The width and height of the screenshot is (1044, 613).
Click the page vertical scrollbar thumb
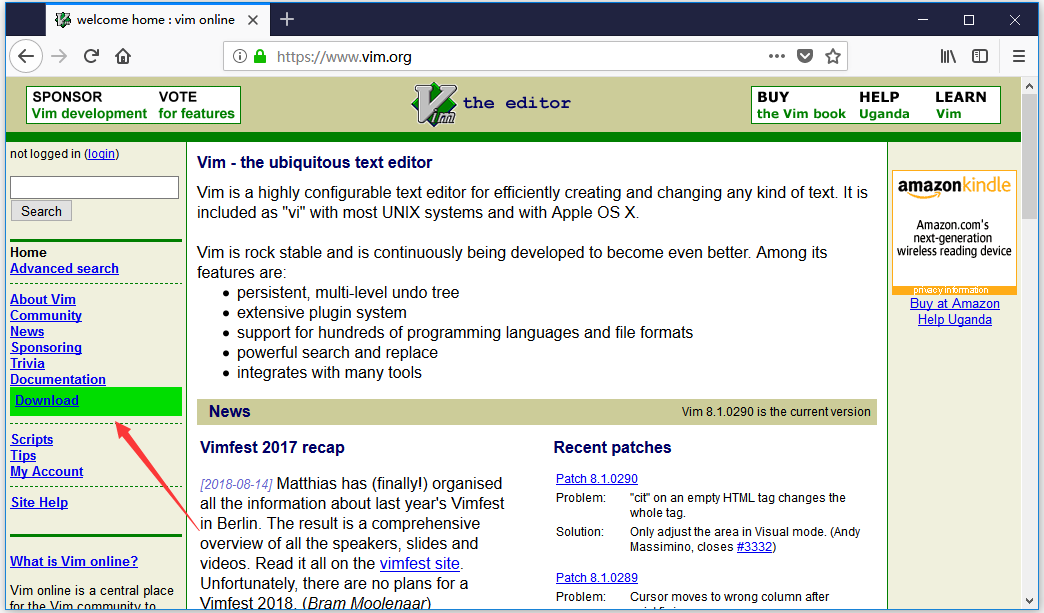point(1029,156)
